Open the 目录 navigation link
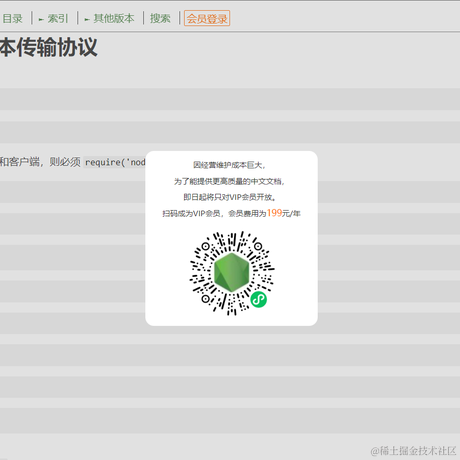This screenshot has height=460, width=460. (12, 18)
